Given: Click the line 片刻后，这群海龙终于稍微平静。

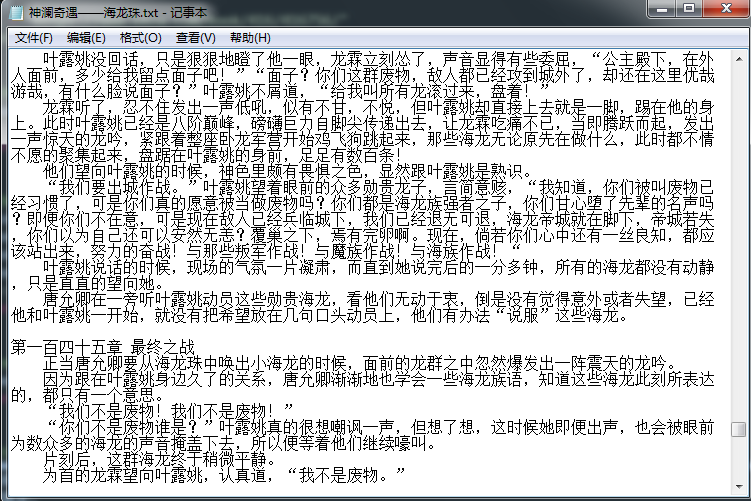Looking at the screenshot, I should (x=159, y=459).
